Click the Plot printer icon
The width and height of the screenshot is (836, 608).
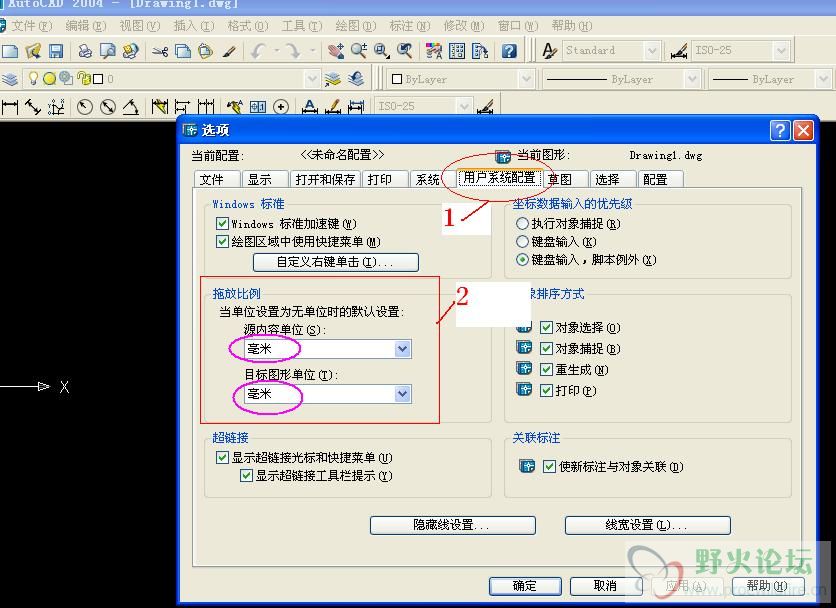[85, 51]
